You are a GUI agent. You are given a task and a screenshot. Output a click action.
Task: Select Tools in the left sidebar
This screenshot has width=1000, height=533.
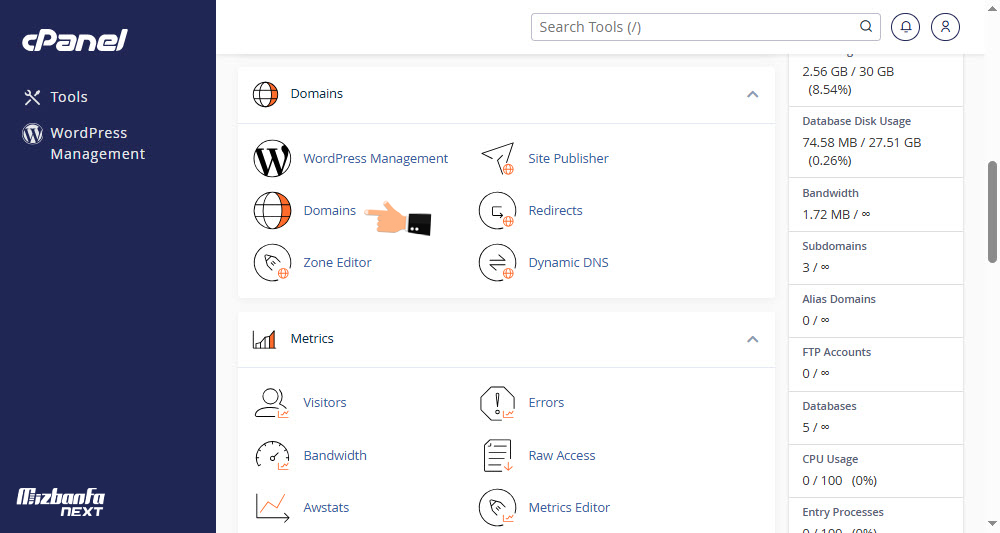coord(69,97)
